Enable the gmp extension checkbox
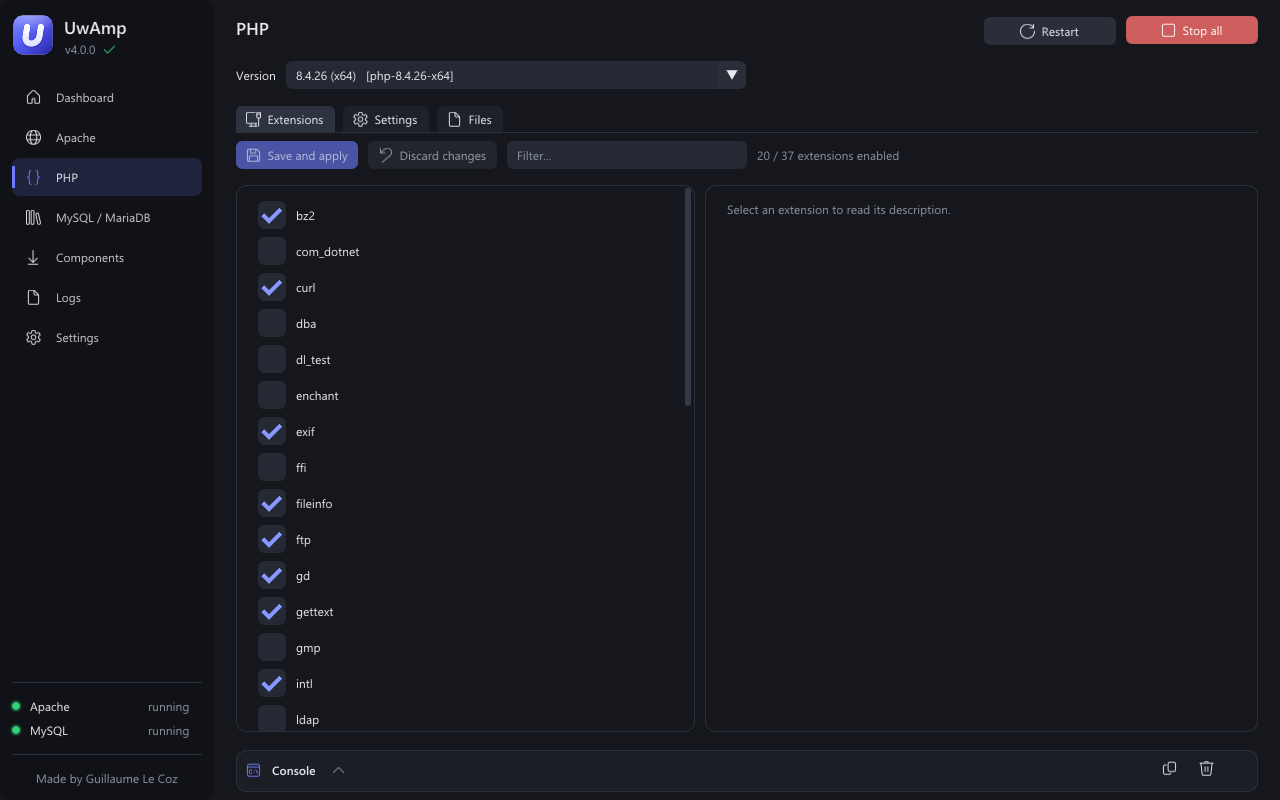 [x=272, y=648]
